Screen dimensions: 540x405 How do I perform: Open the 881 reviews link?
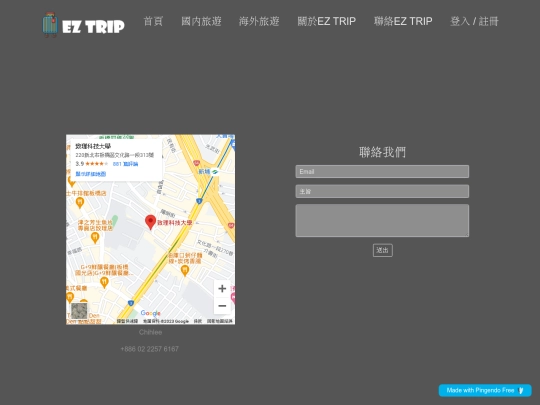(x=125, y=164)
